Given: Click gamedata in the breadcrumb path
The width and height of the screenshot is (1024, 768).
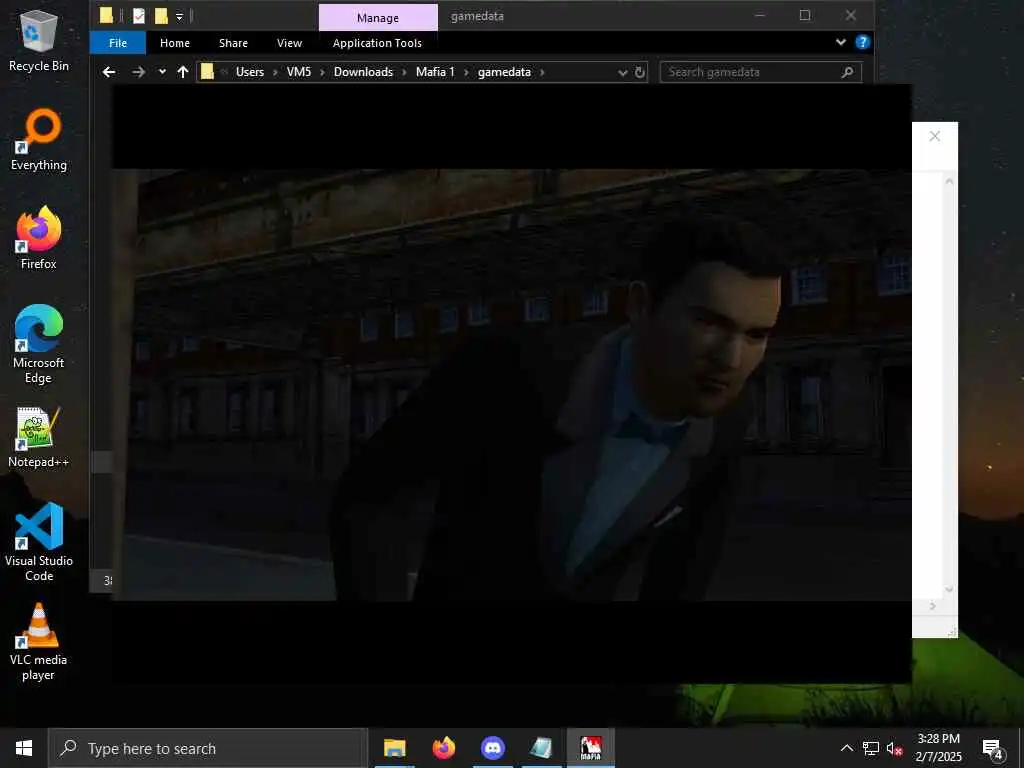Looking at the screenshot, I should click(x=504, y=72).
